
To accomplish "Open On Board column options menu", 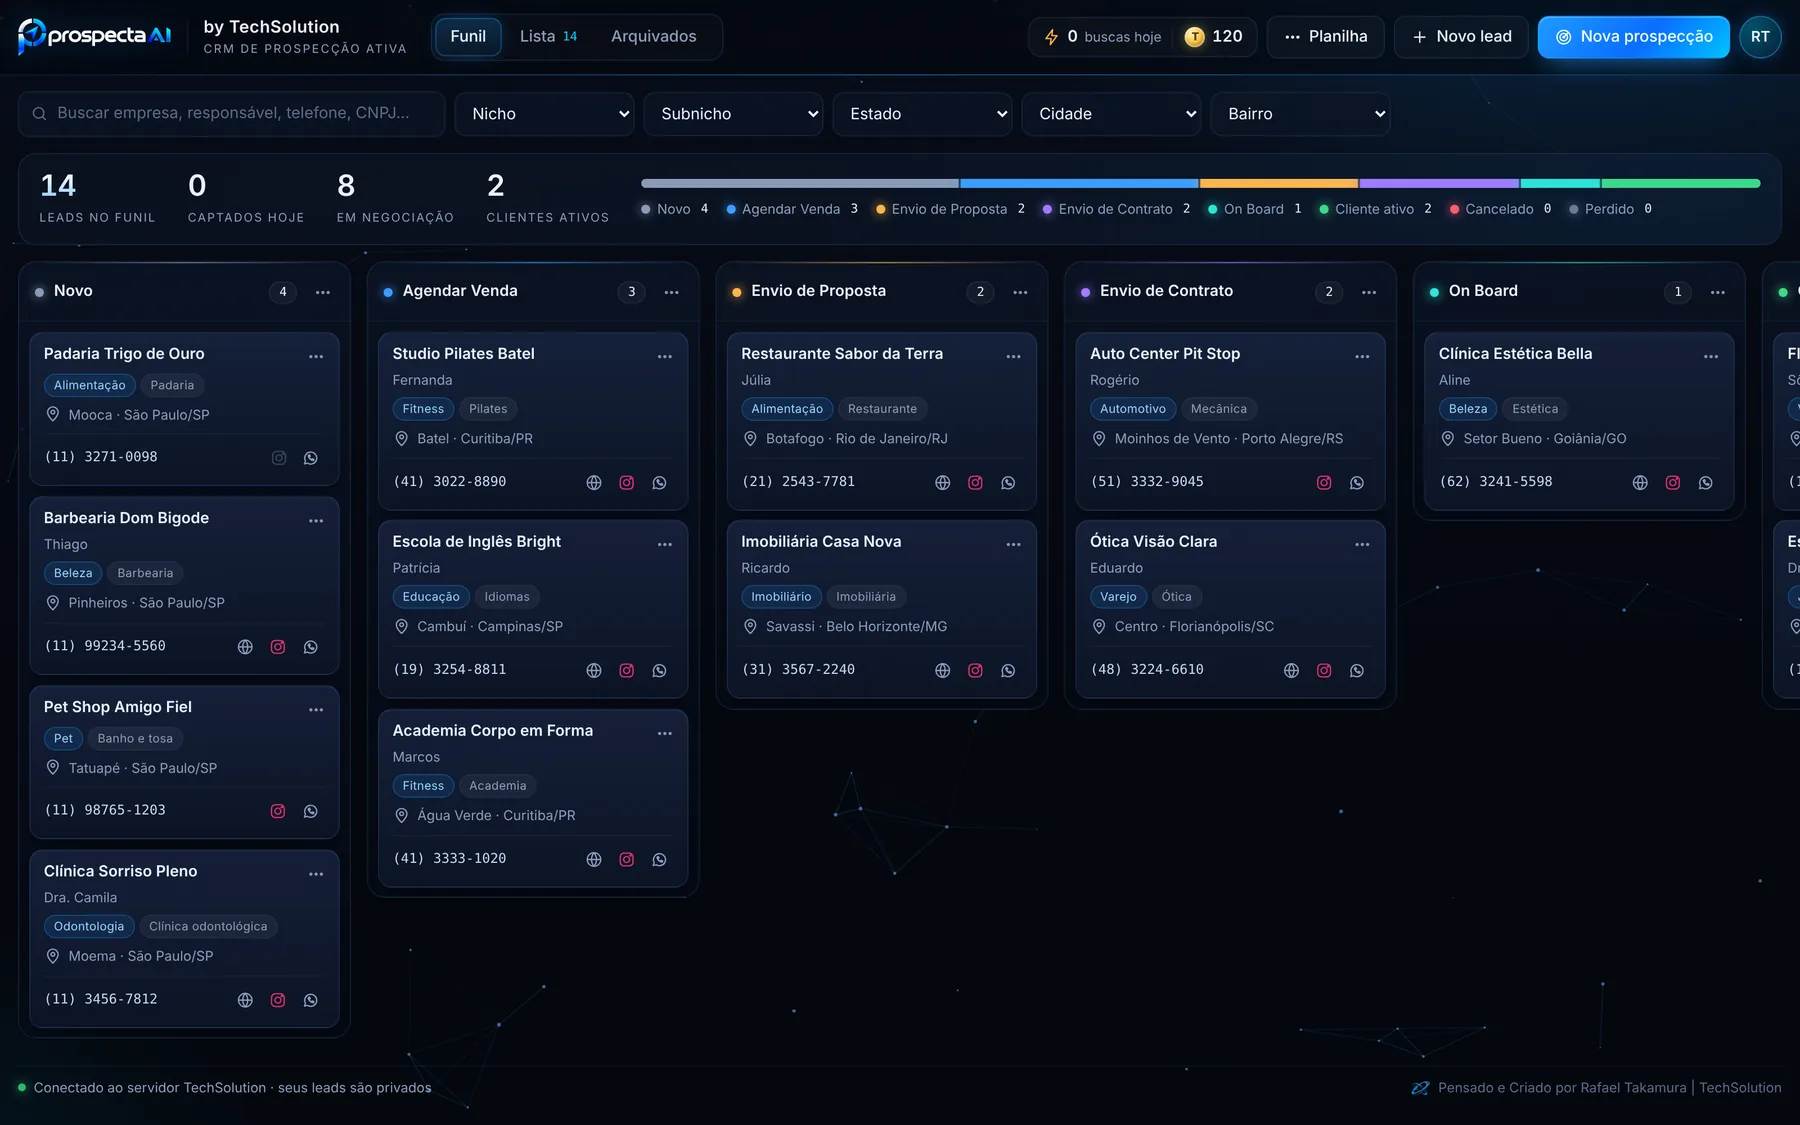I will pyautogui.click(x=1718, y=292).
